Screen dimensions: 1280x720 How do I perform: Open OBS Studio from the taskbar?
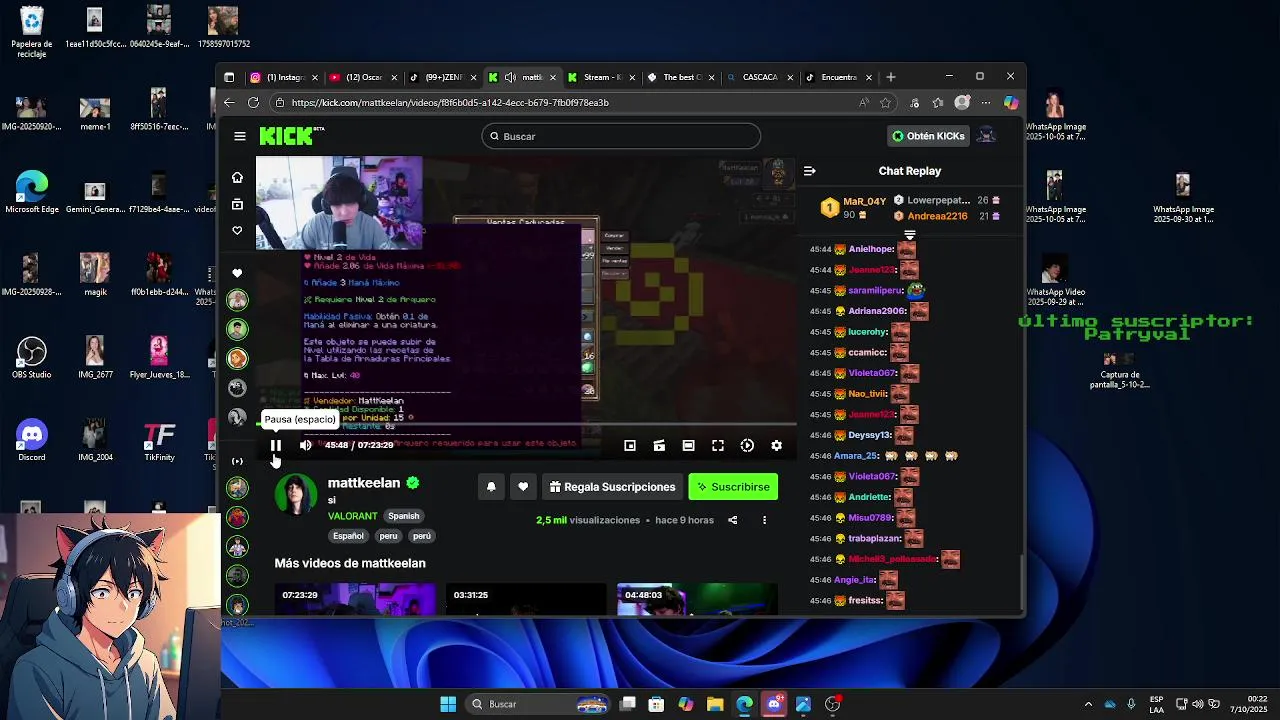[832, 704]
